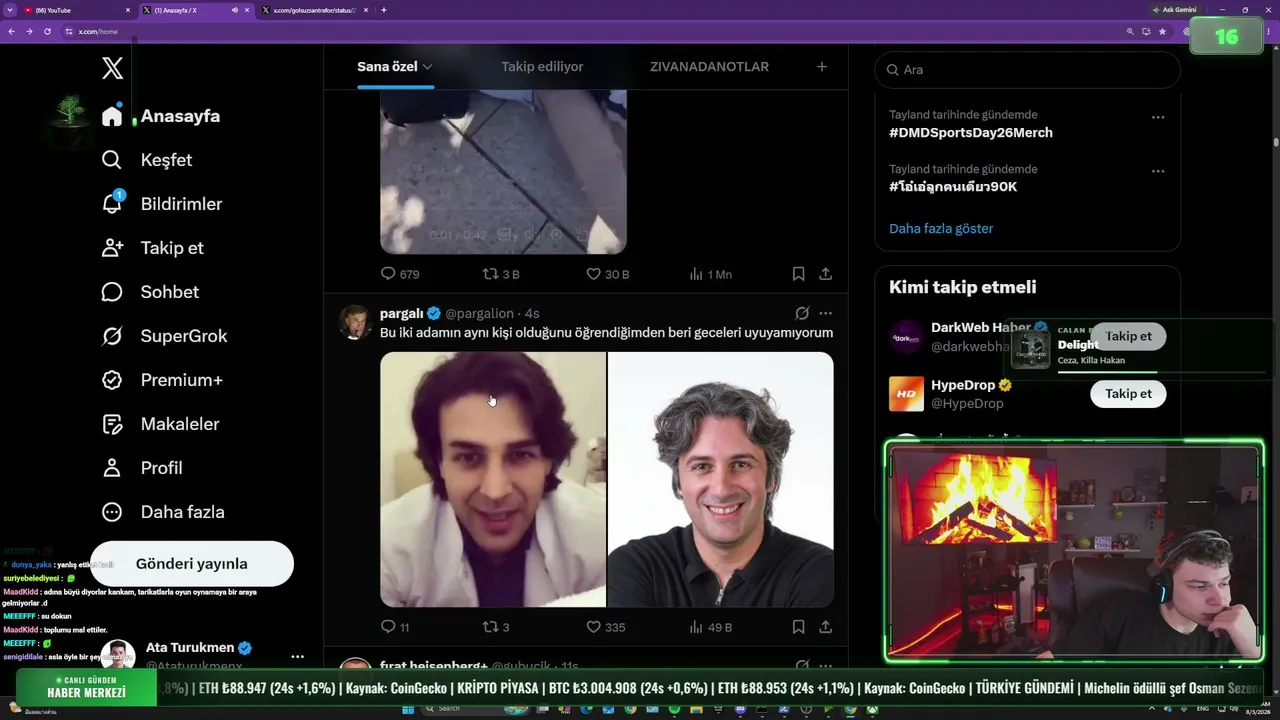Open #โฮ่เฮ่ลูกคนเดียว90K trending topic

pyautogui.click(x=953, y=187)
